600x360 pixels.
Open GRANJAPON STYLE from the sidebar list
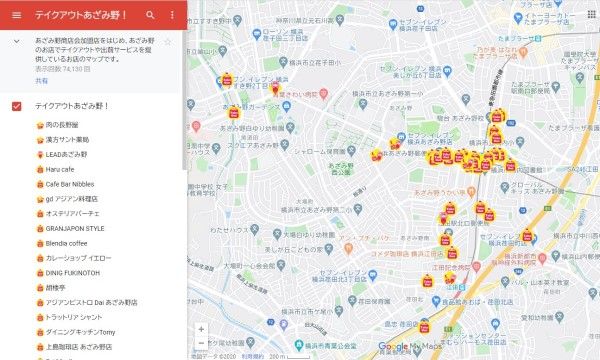coord(75,228)
